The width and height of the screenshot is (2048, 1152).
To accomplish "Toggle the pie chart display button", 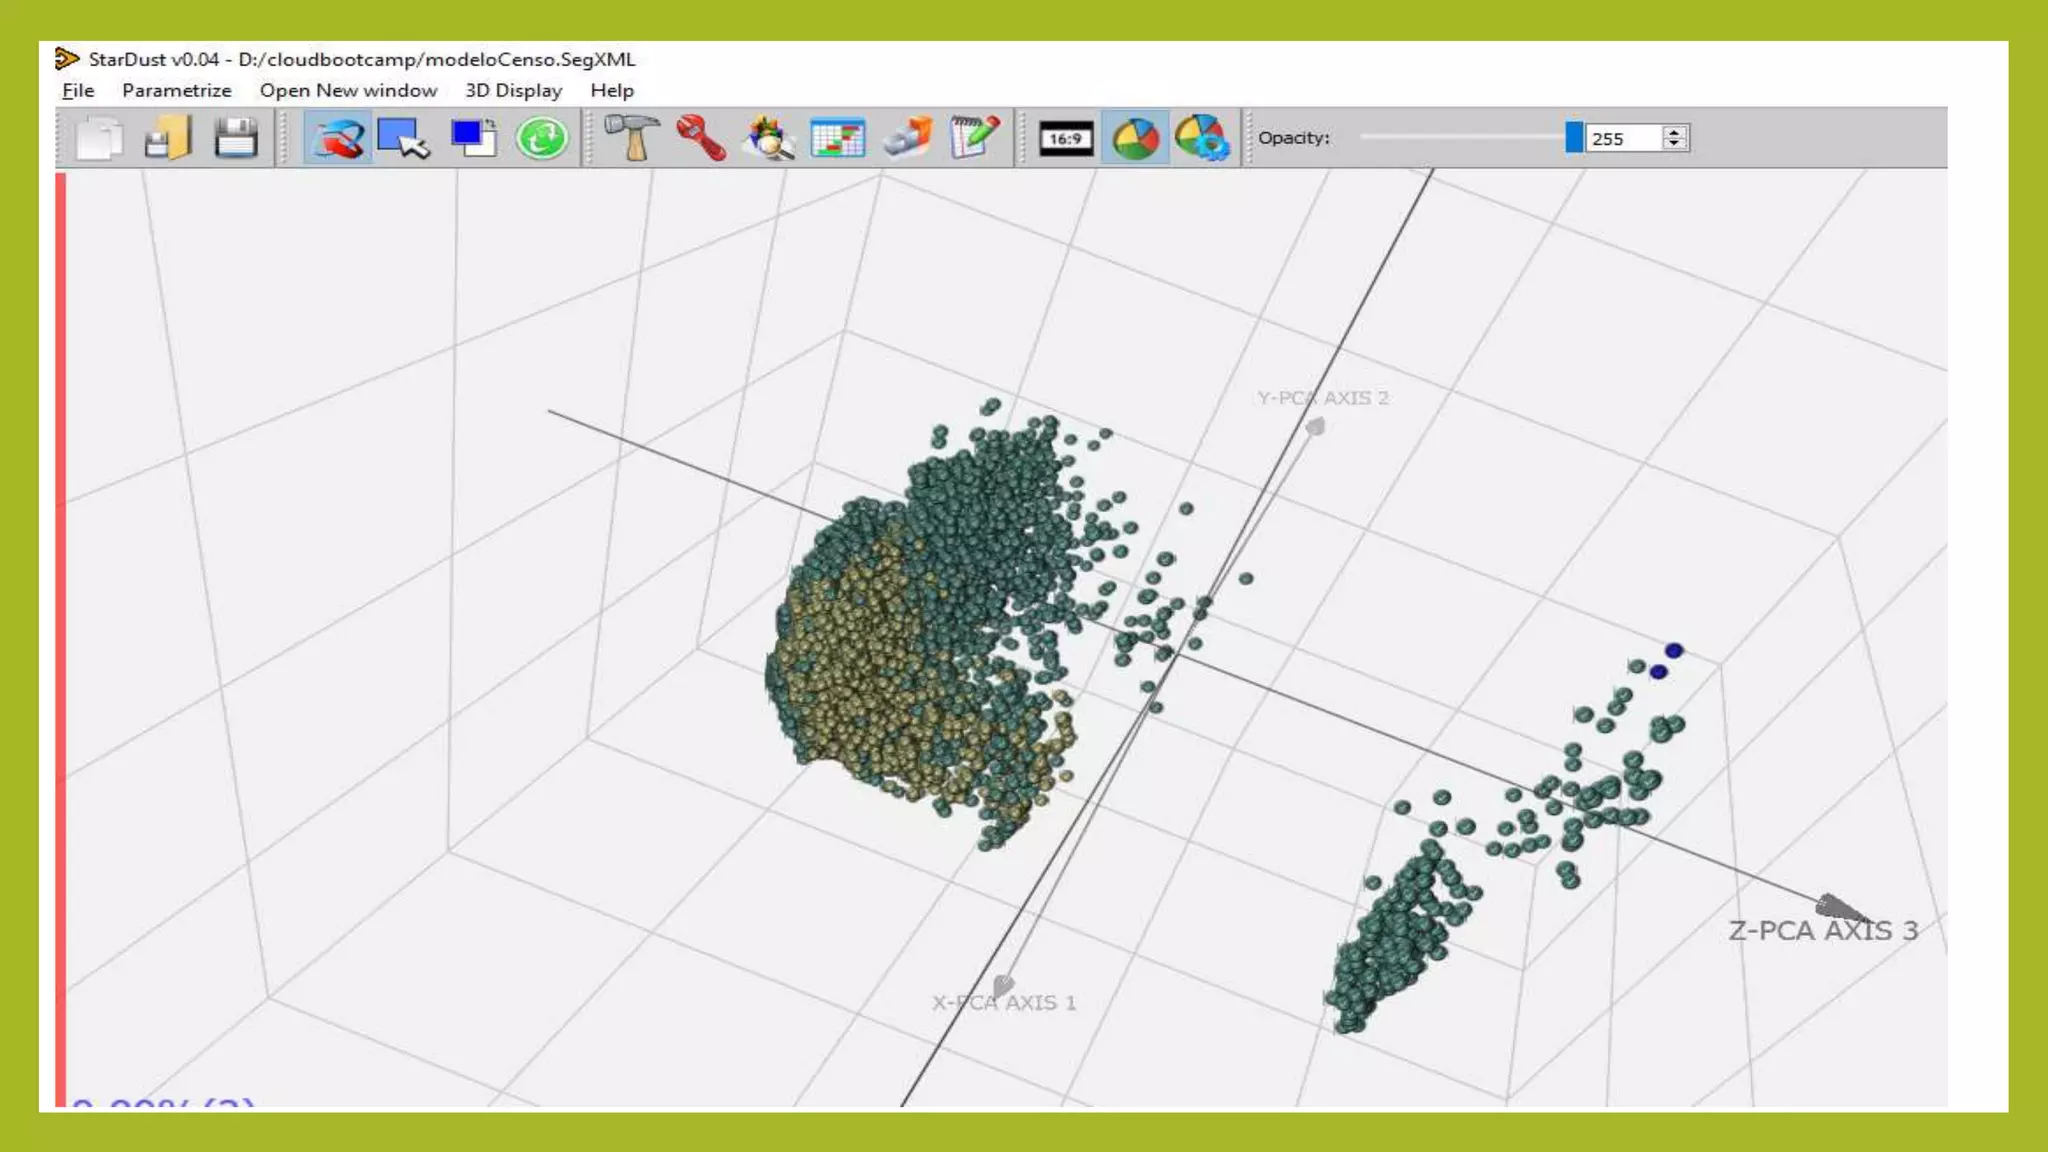I will (1135, 138).
